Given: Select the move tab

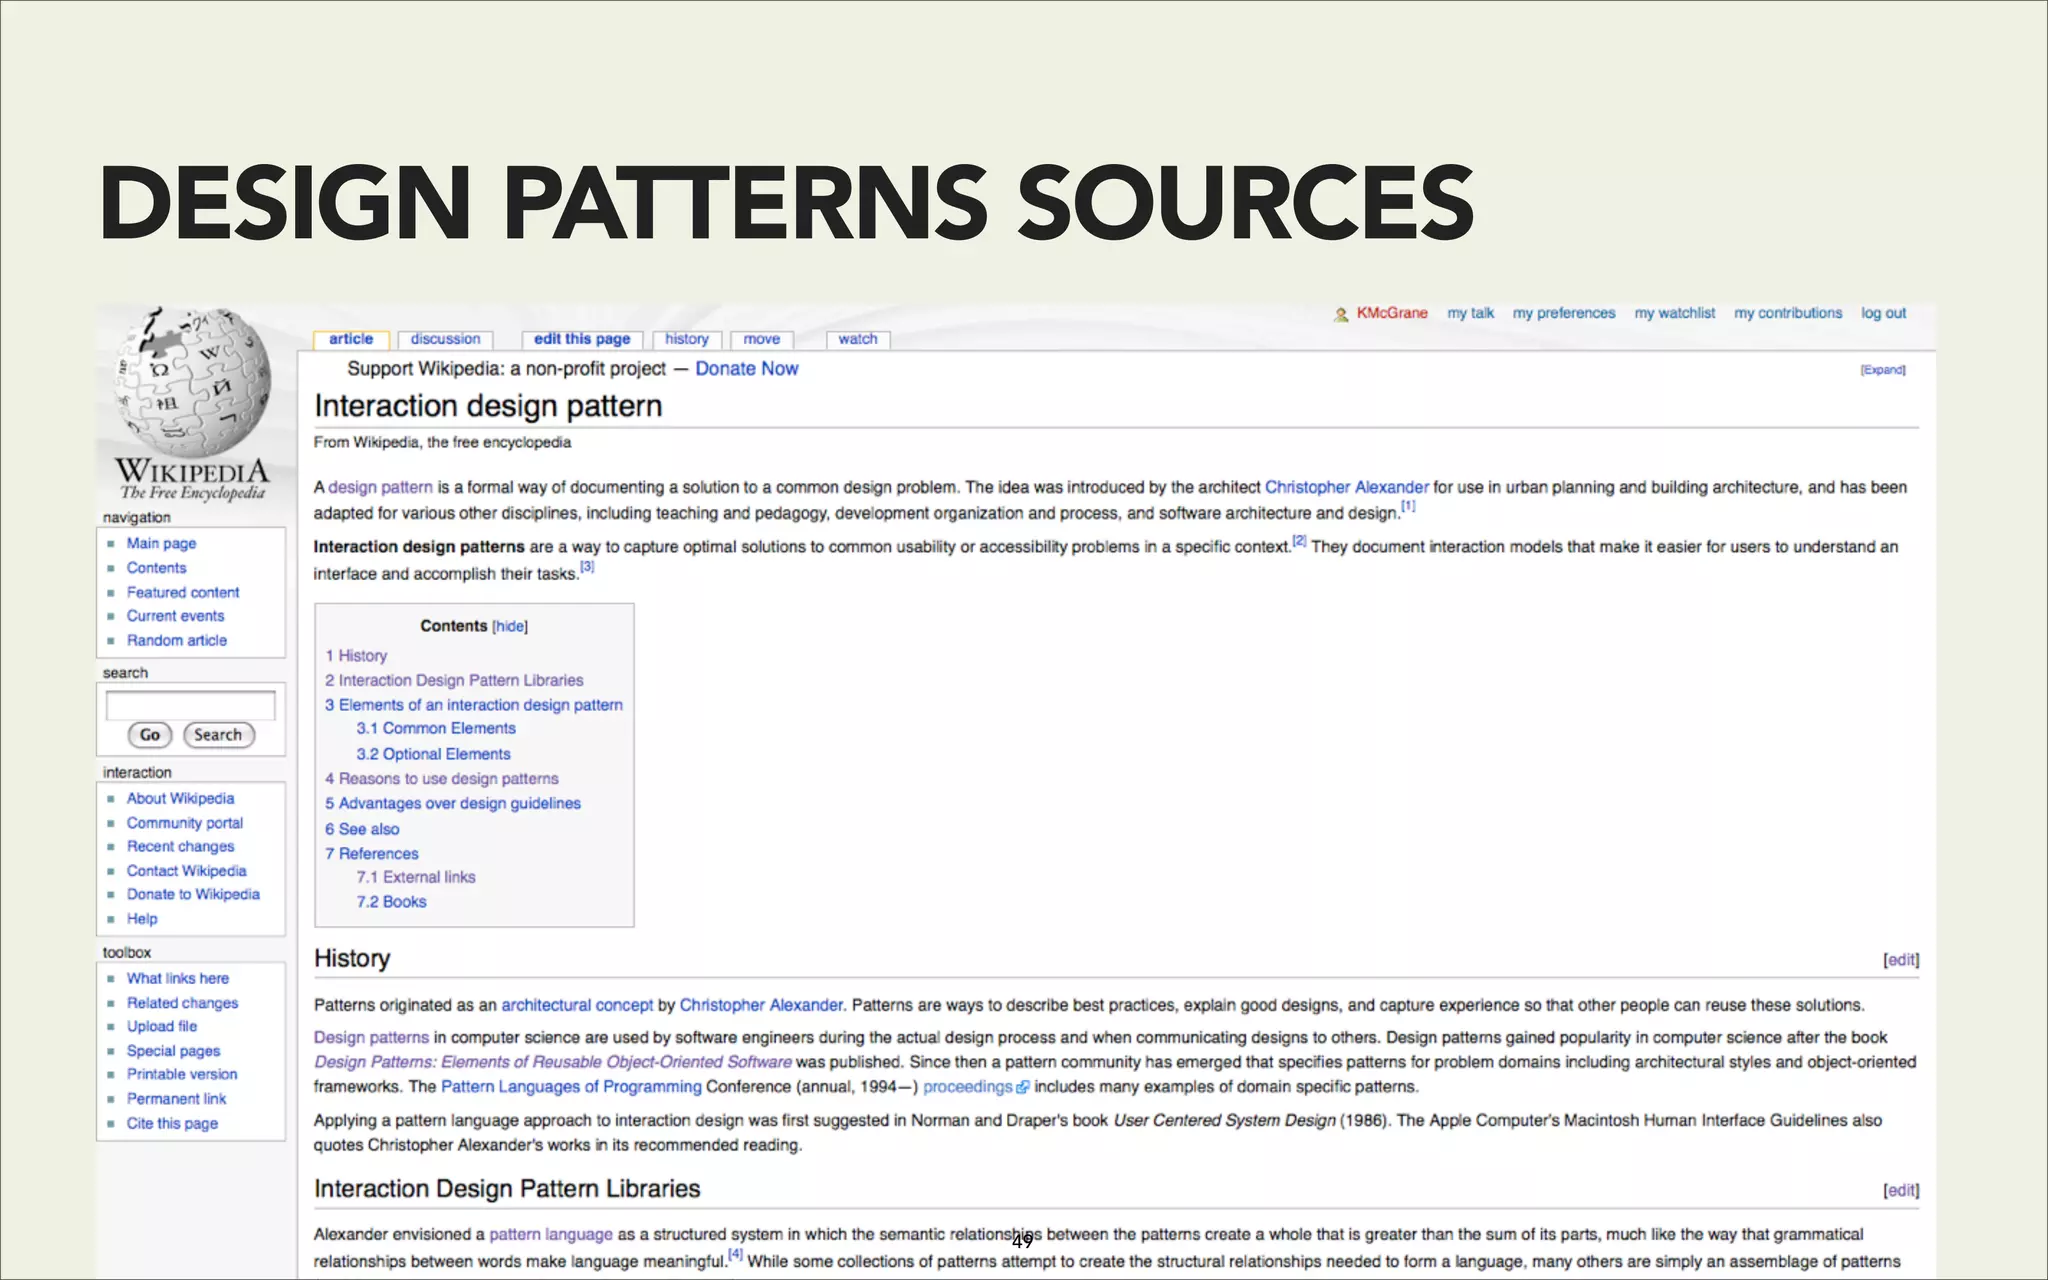Looking at the screenshot, I should (762, 339).
